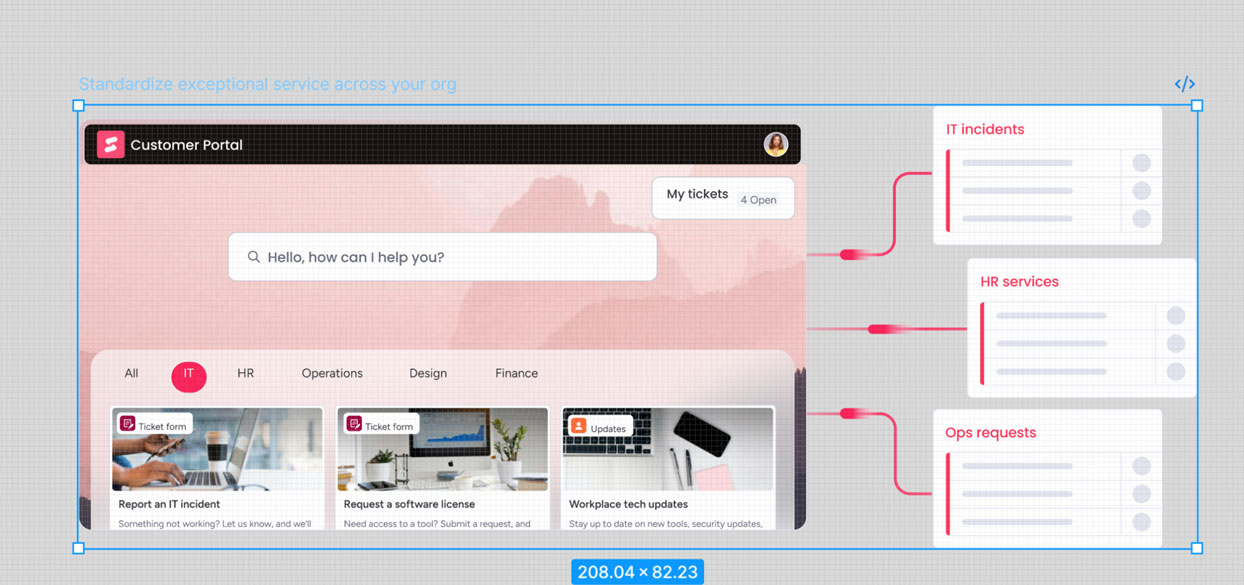1244x585 pixels.
Task: Open the HR category tab
Action: (x=245, y=373)
